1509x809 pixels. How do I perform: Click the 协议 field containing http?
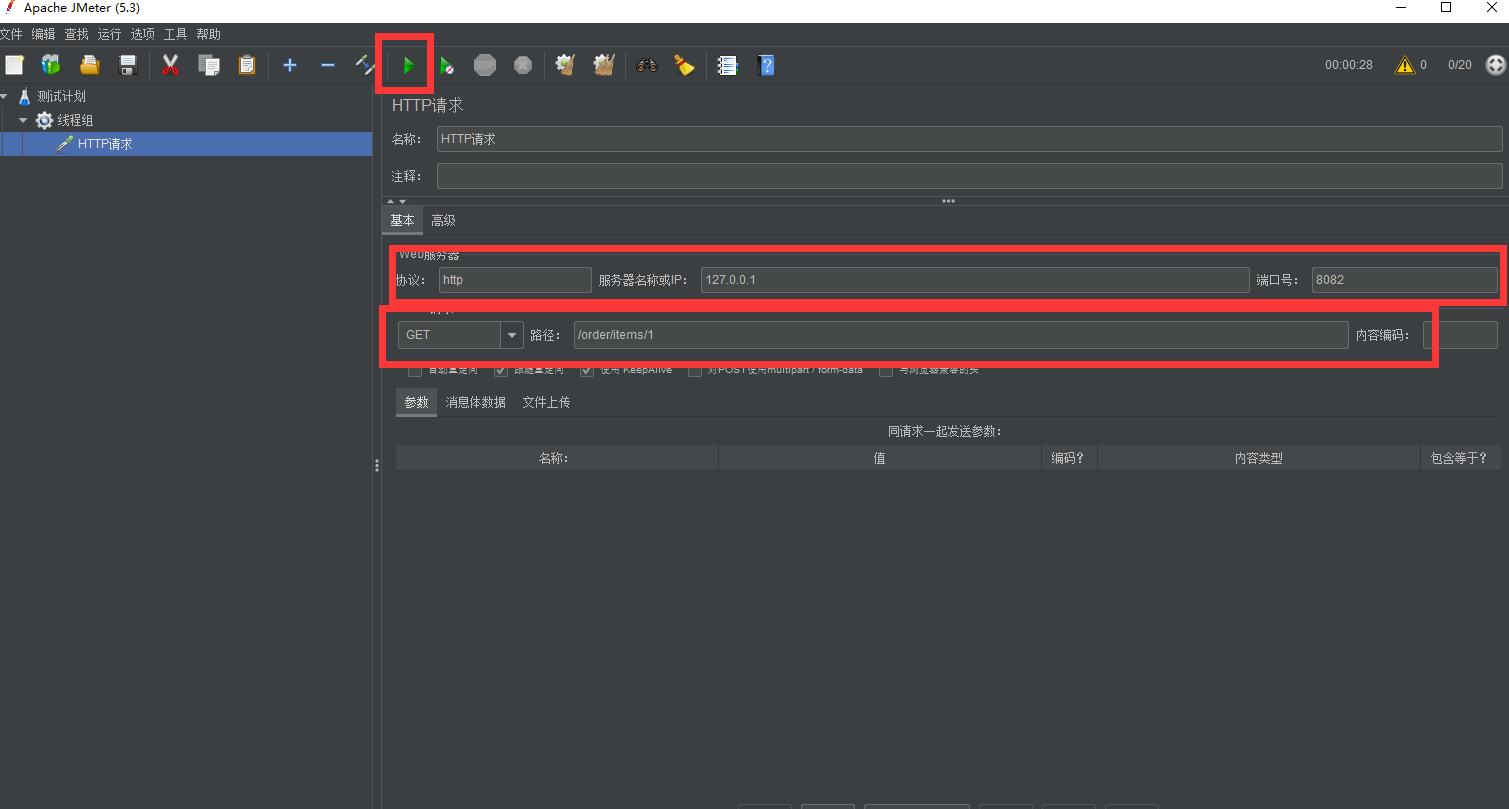click(515, 280)
